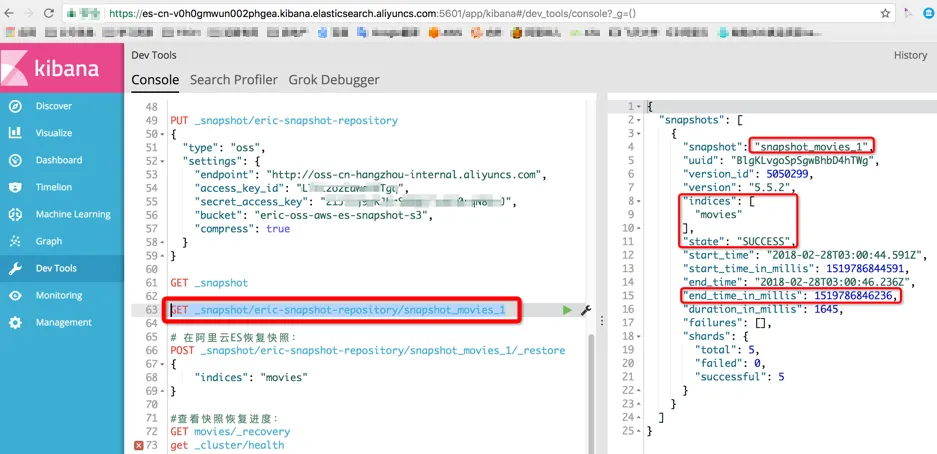Collapse restore body at editor line 67
Screen dimensions: 937x454
click(164, 364)
